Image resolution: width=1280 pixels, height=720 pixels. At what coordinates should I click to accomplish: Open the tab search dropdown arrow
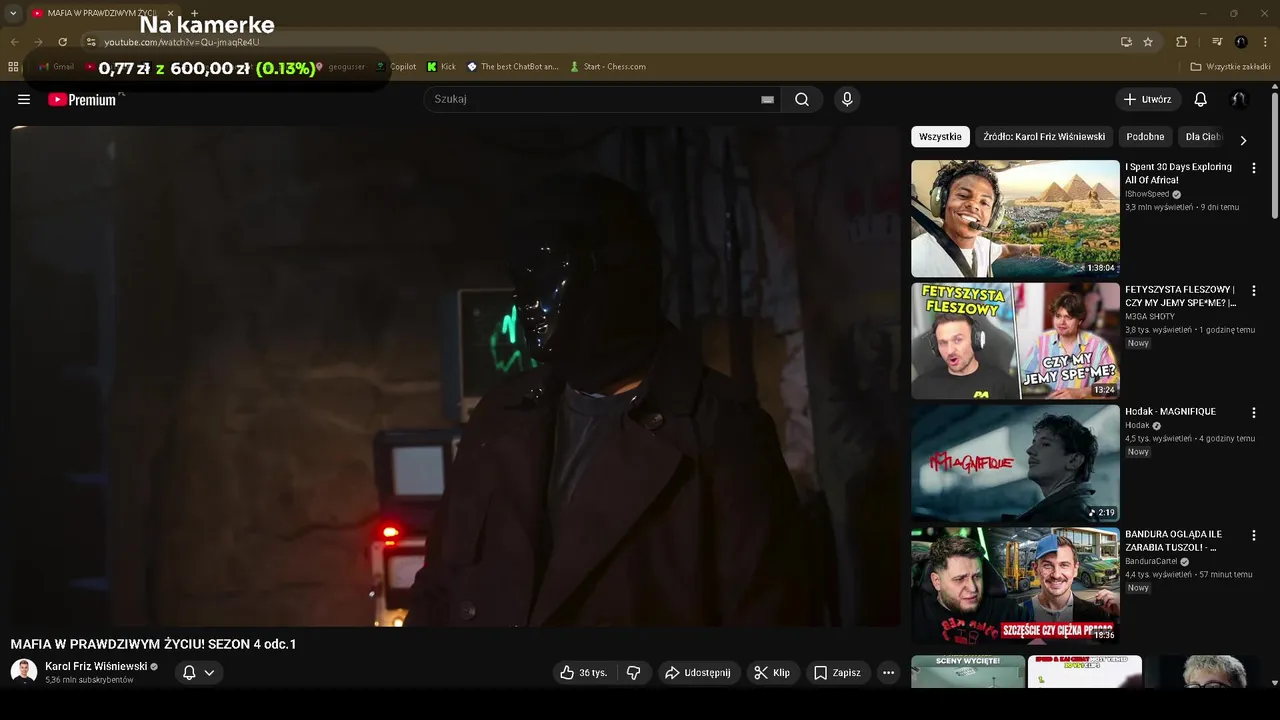tap(13, 13)
